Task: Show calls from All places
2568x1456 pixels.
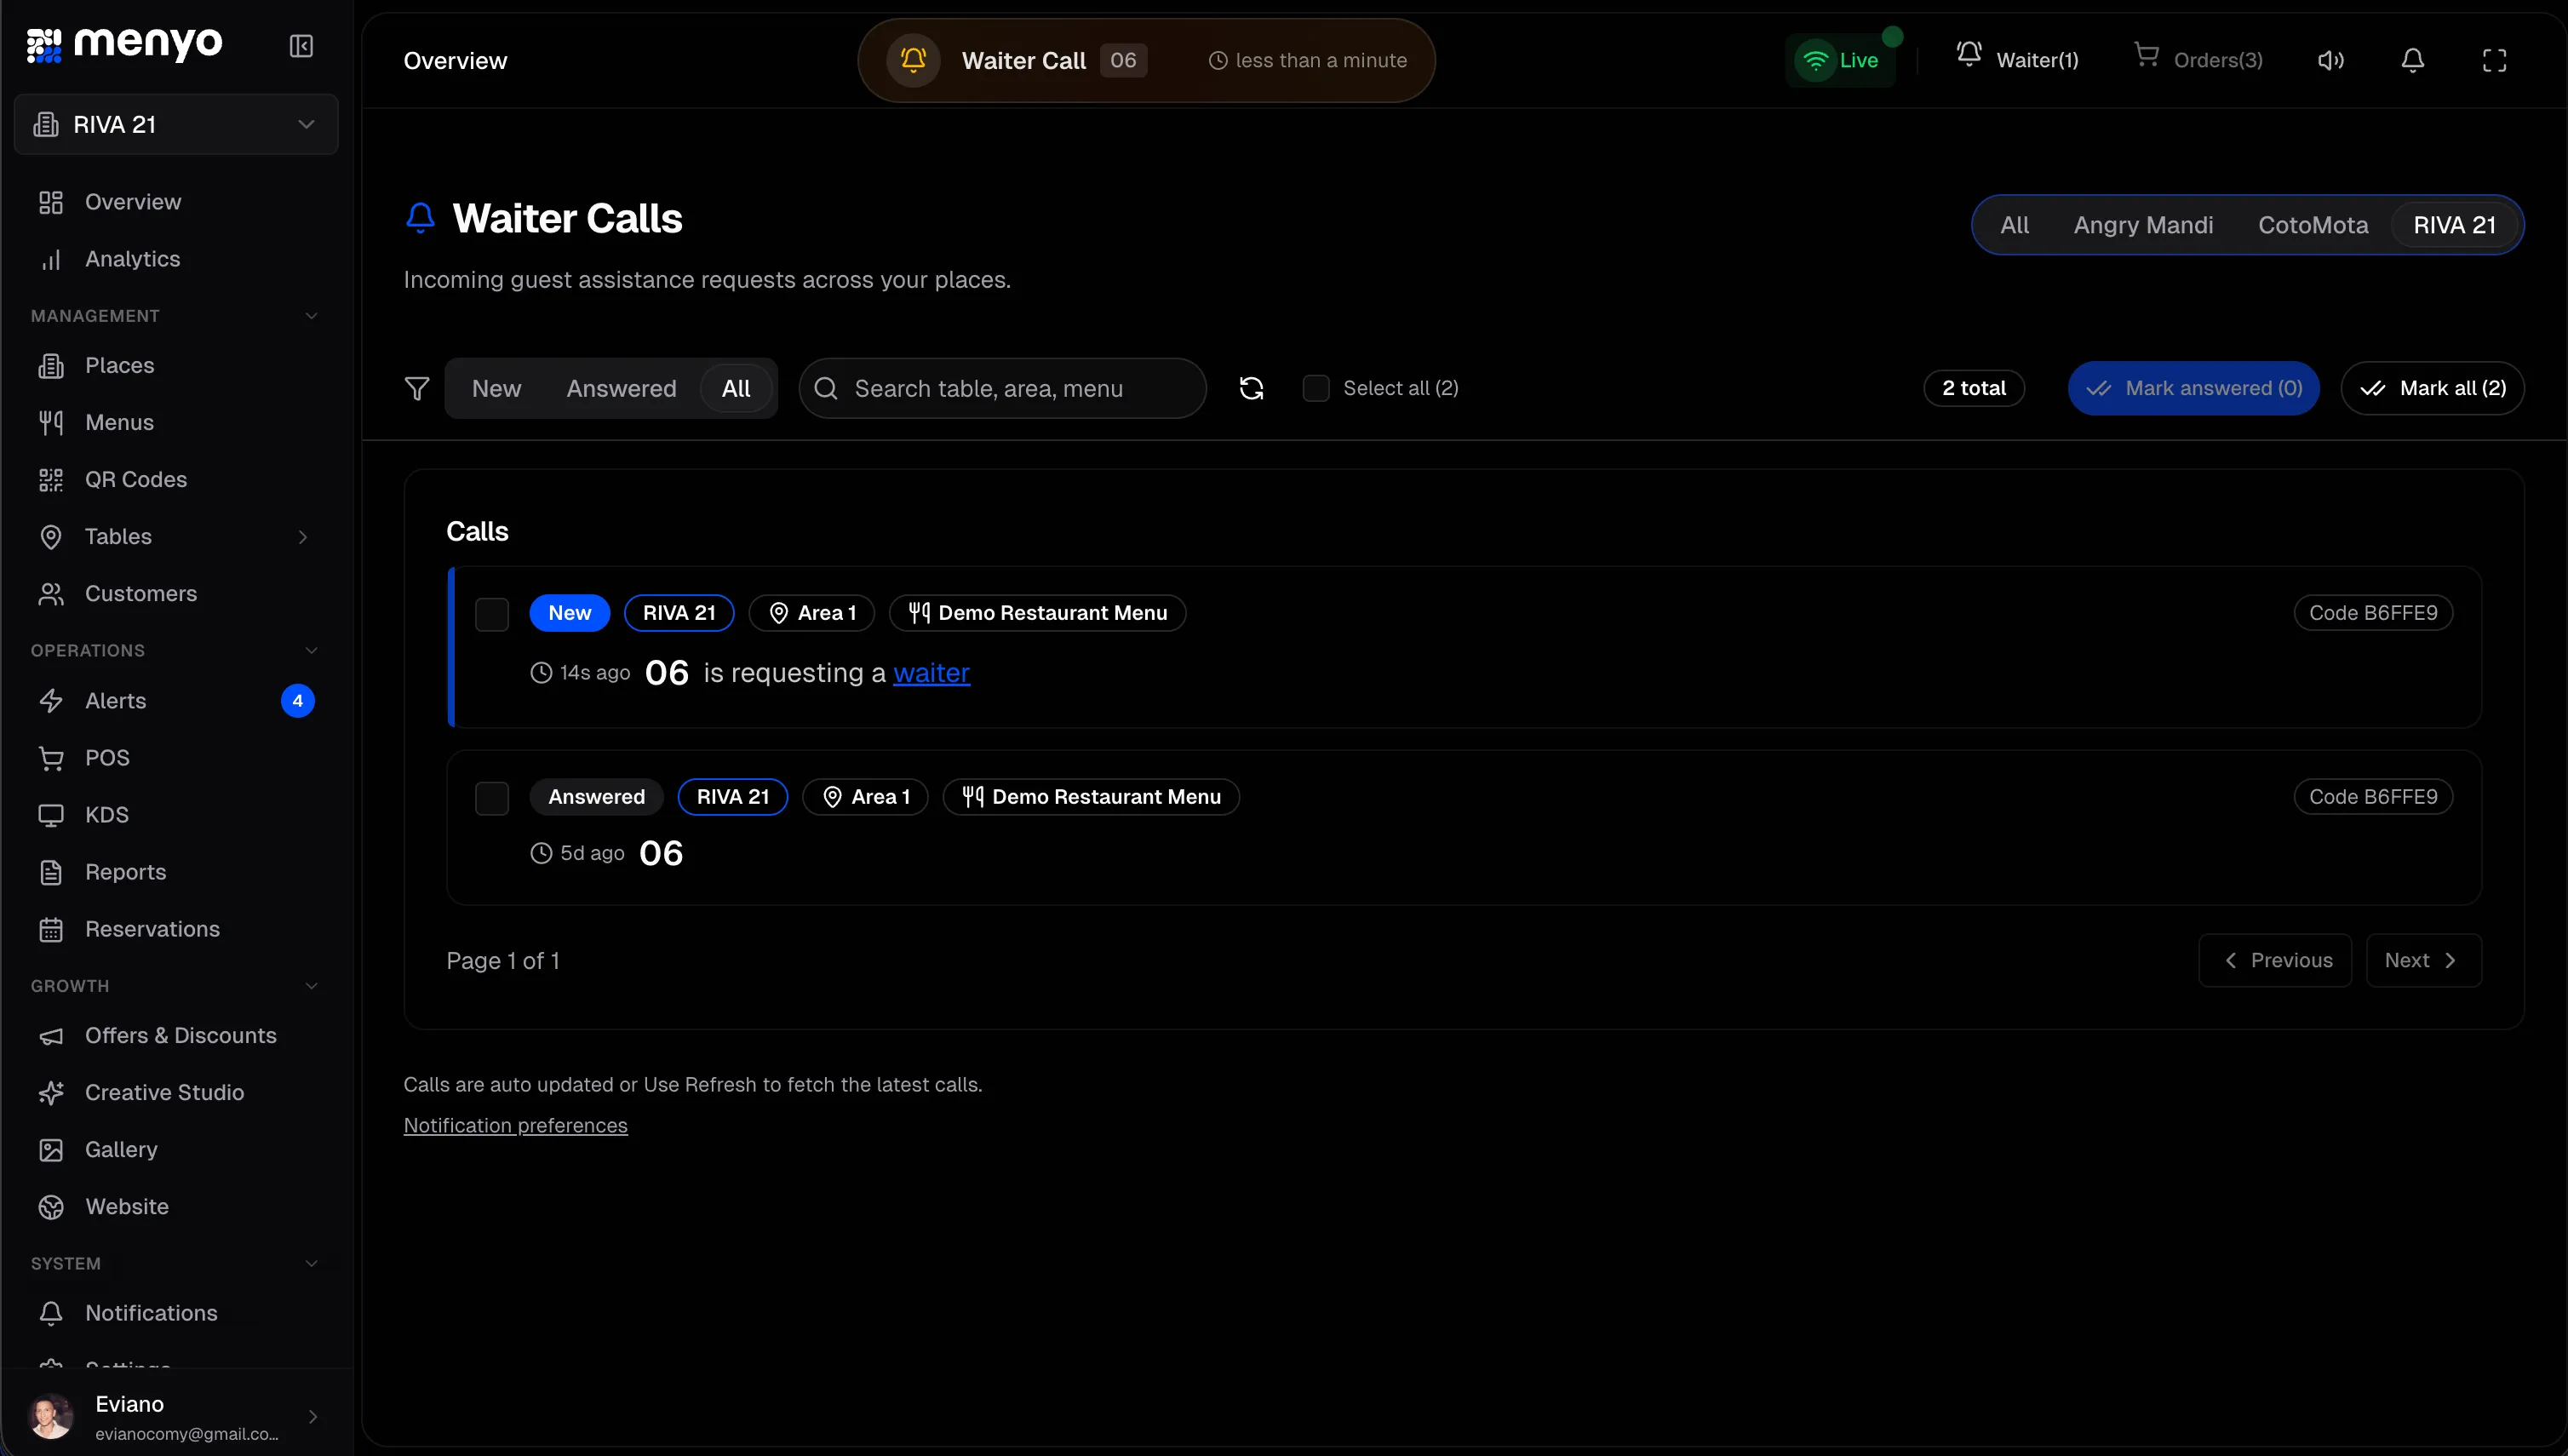Action: pyautogui.click(x=2014, y=225)
